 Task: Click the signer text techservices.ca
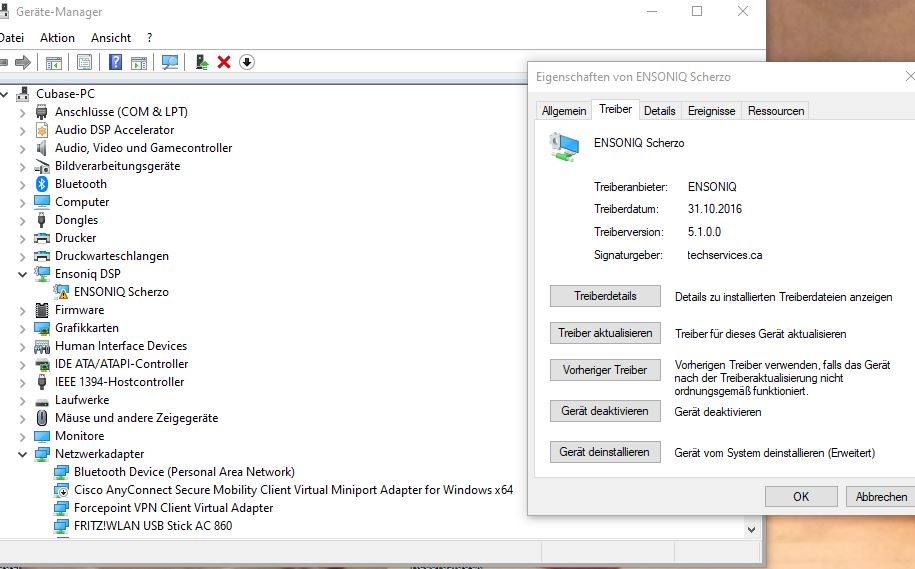(x=724, y=255)
